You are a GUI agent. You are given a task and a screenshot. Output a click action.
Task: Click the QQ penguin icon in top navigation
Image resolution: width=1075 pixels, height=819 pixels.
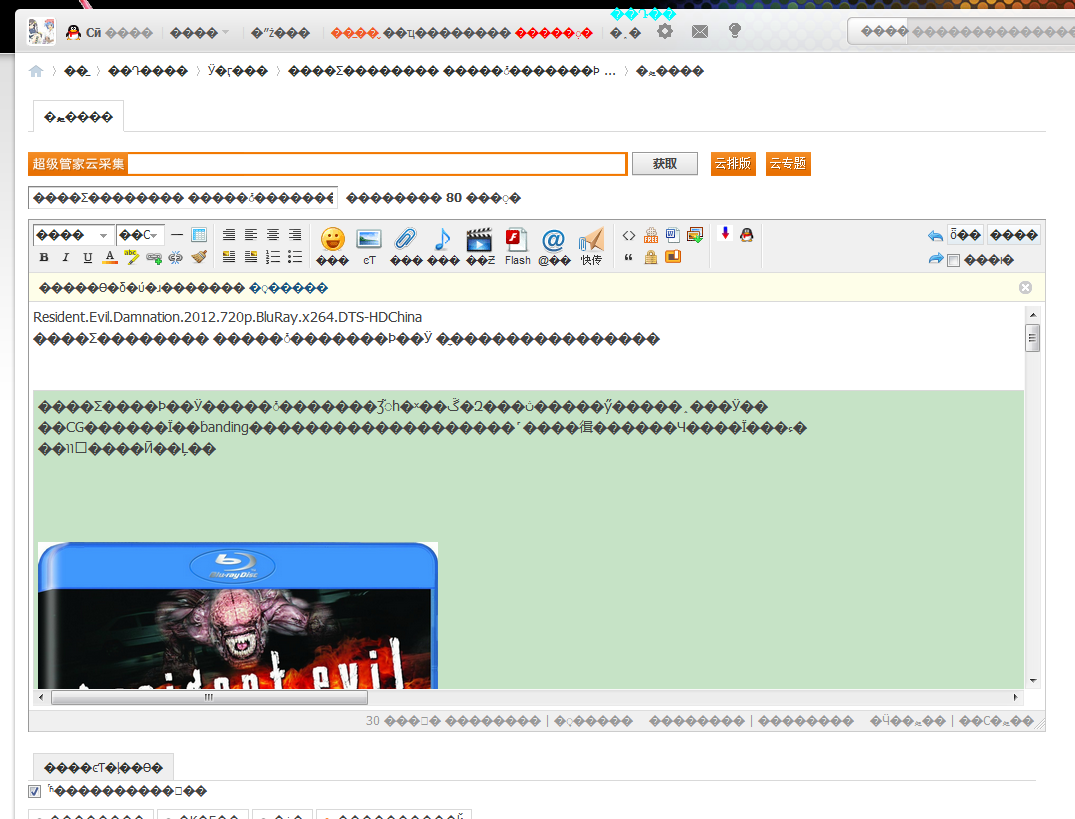[x=73, y=32]
